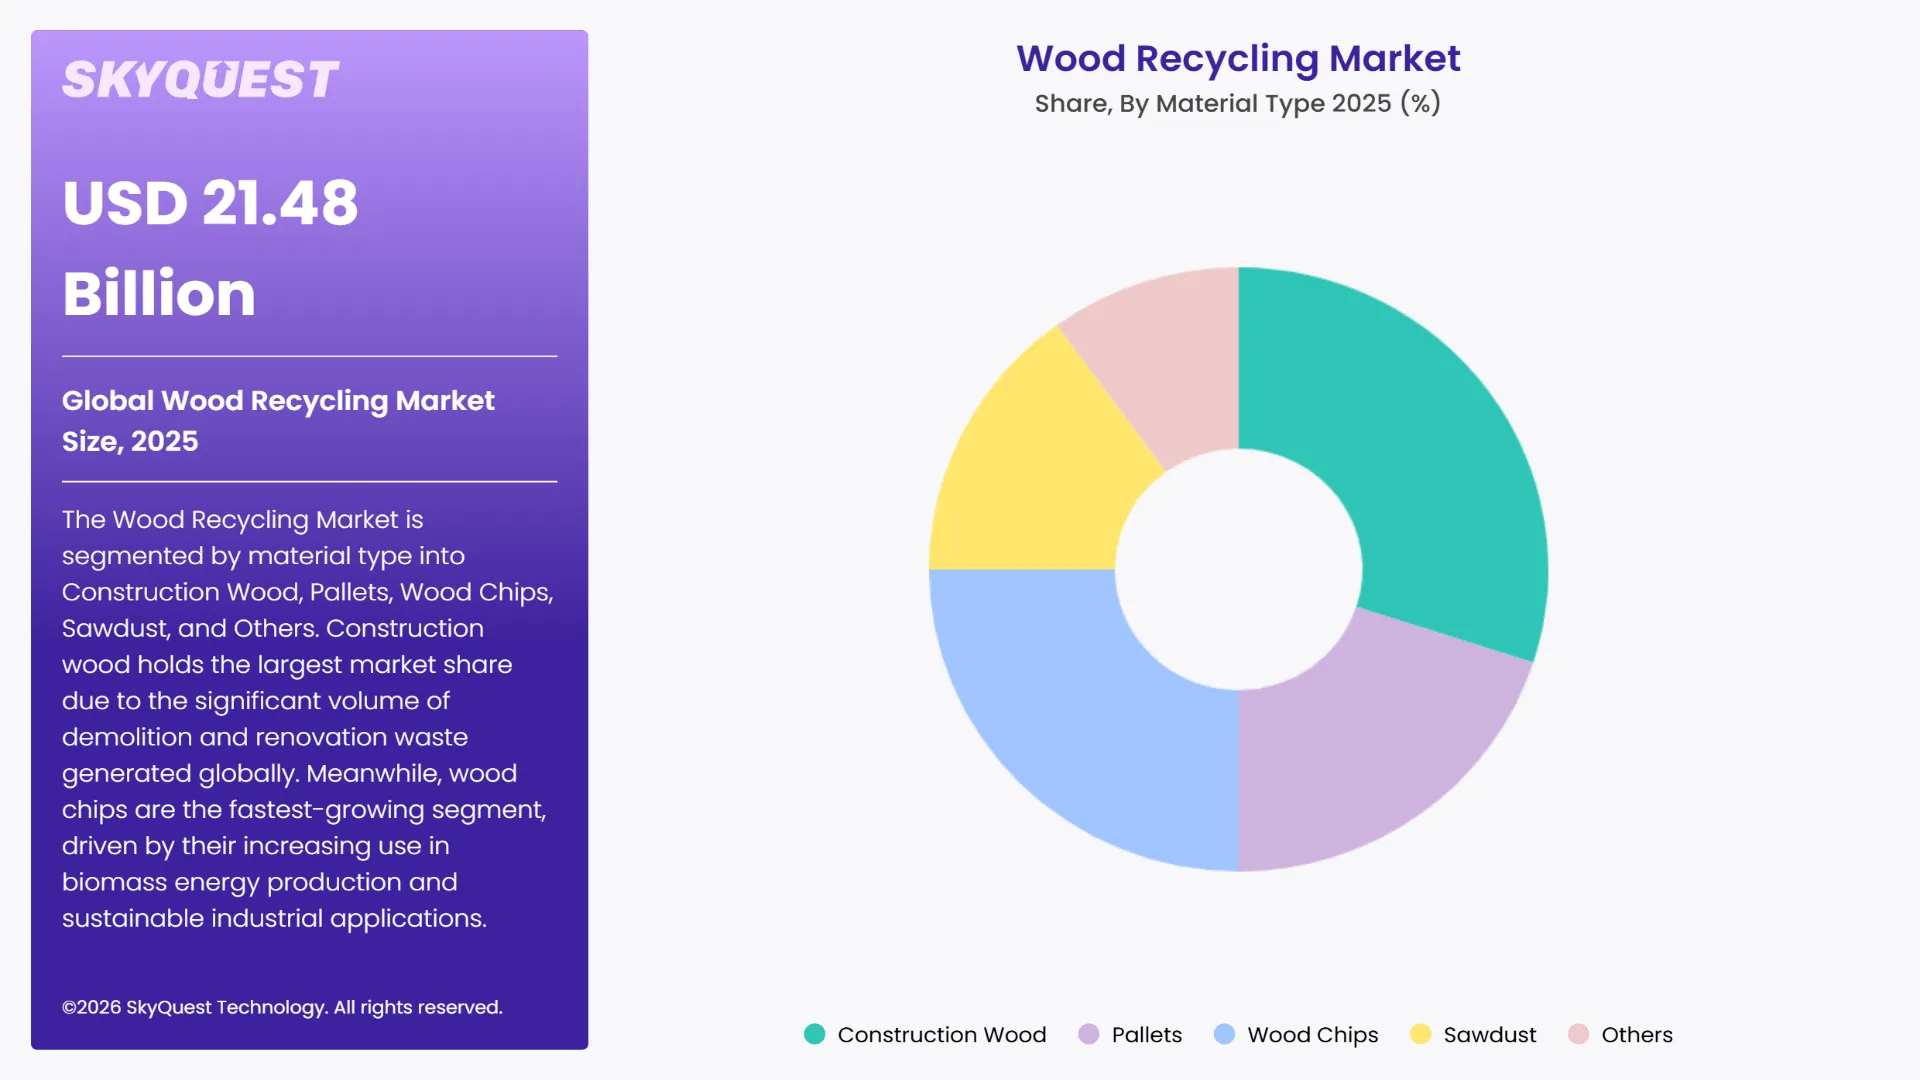Click the Share, By Material Type 2025 subtitle
The height and width of the screenshot is (1080, 1920).
(1238, 103)
